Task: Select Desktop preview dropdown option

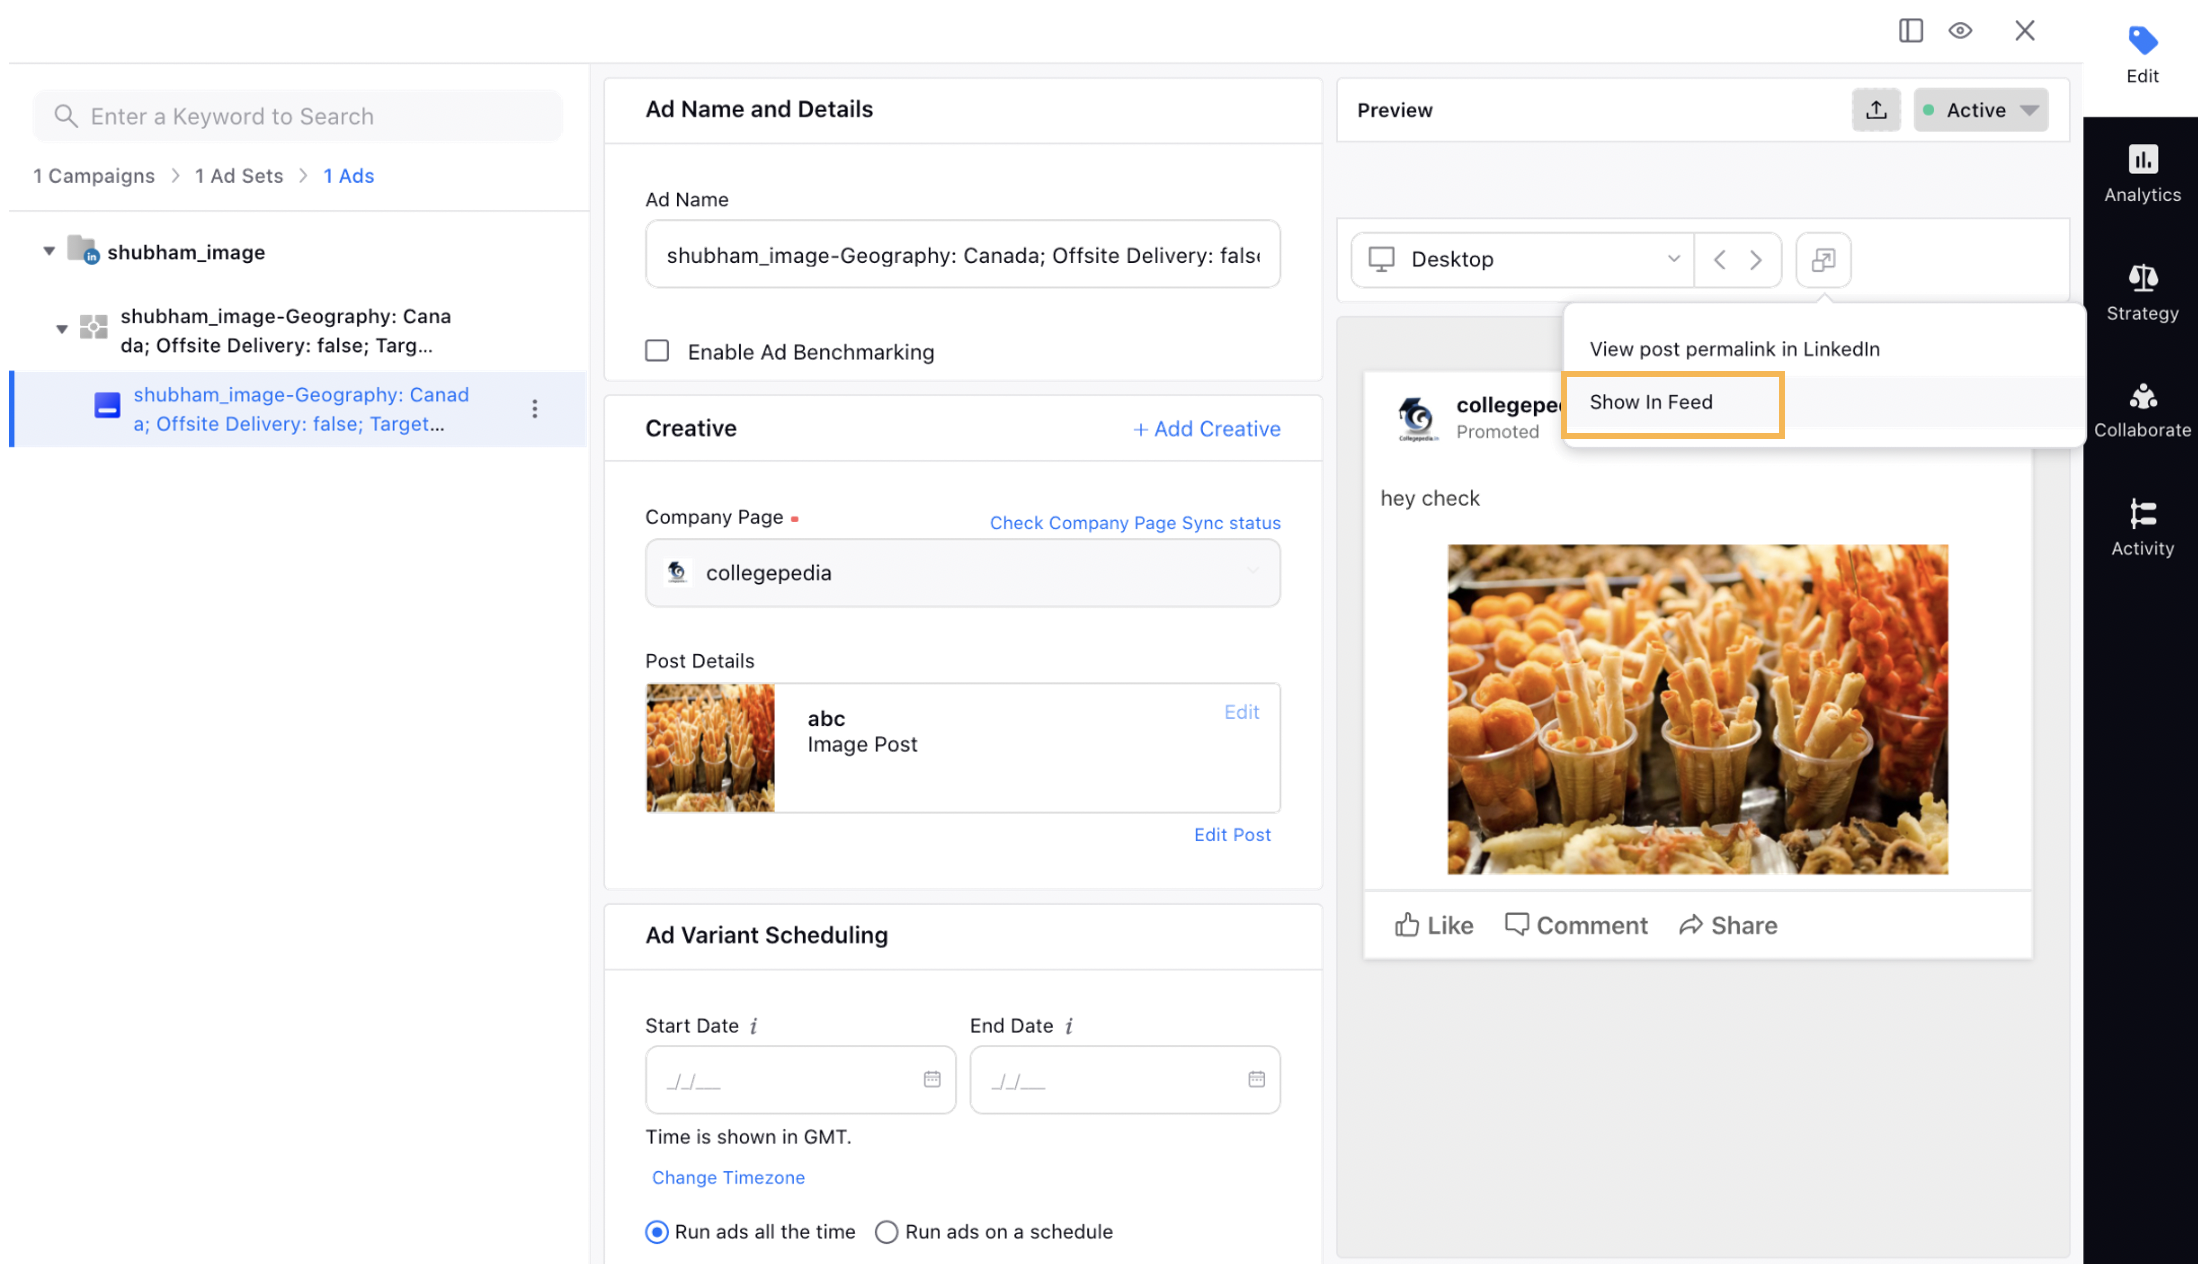Action: tap(1519, 258)
